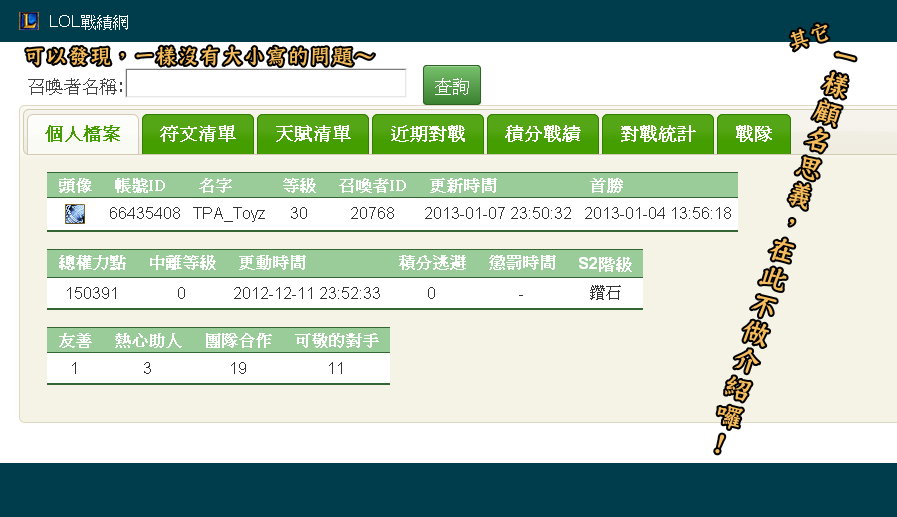Click the LOL戰績網 site title

pyautogui.click(x=89, y=22)
